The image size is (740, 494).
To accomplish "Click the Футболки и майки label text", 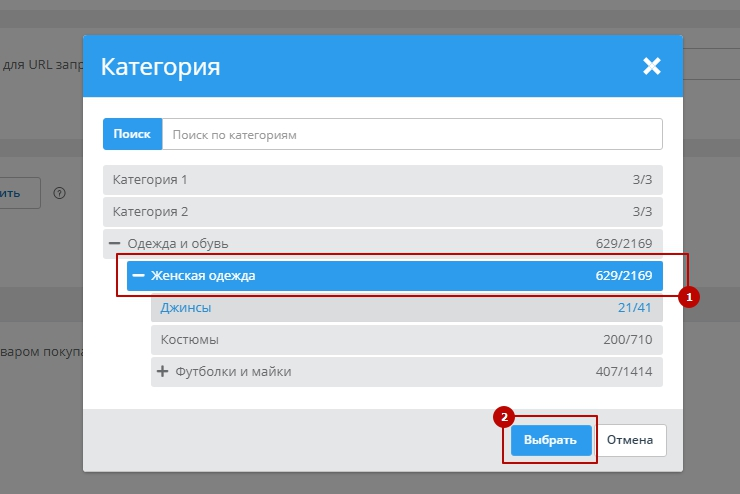I will [x=233, y=372].
